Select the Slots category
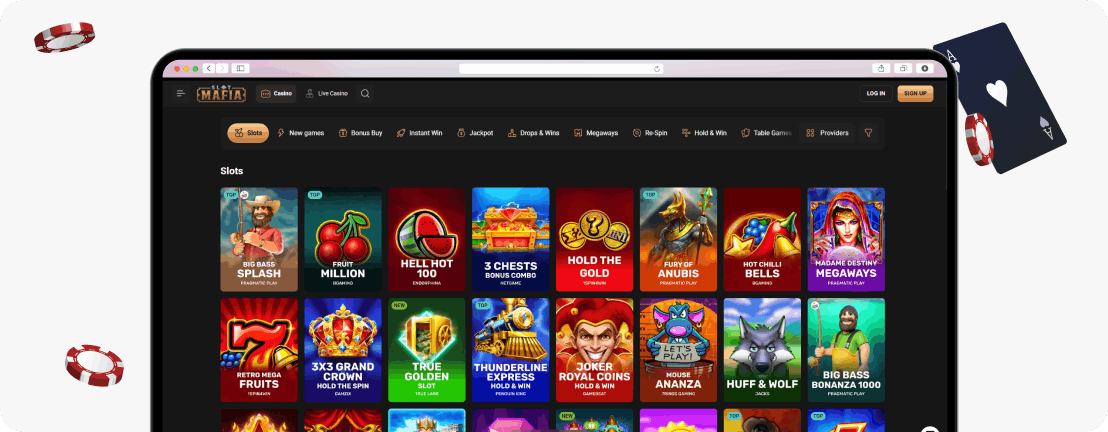Screen dimensions: 1108x432 (x=248, y=133)
